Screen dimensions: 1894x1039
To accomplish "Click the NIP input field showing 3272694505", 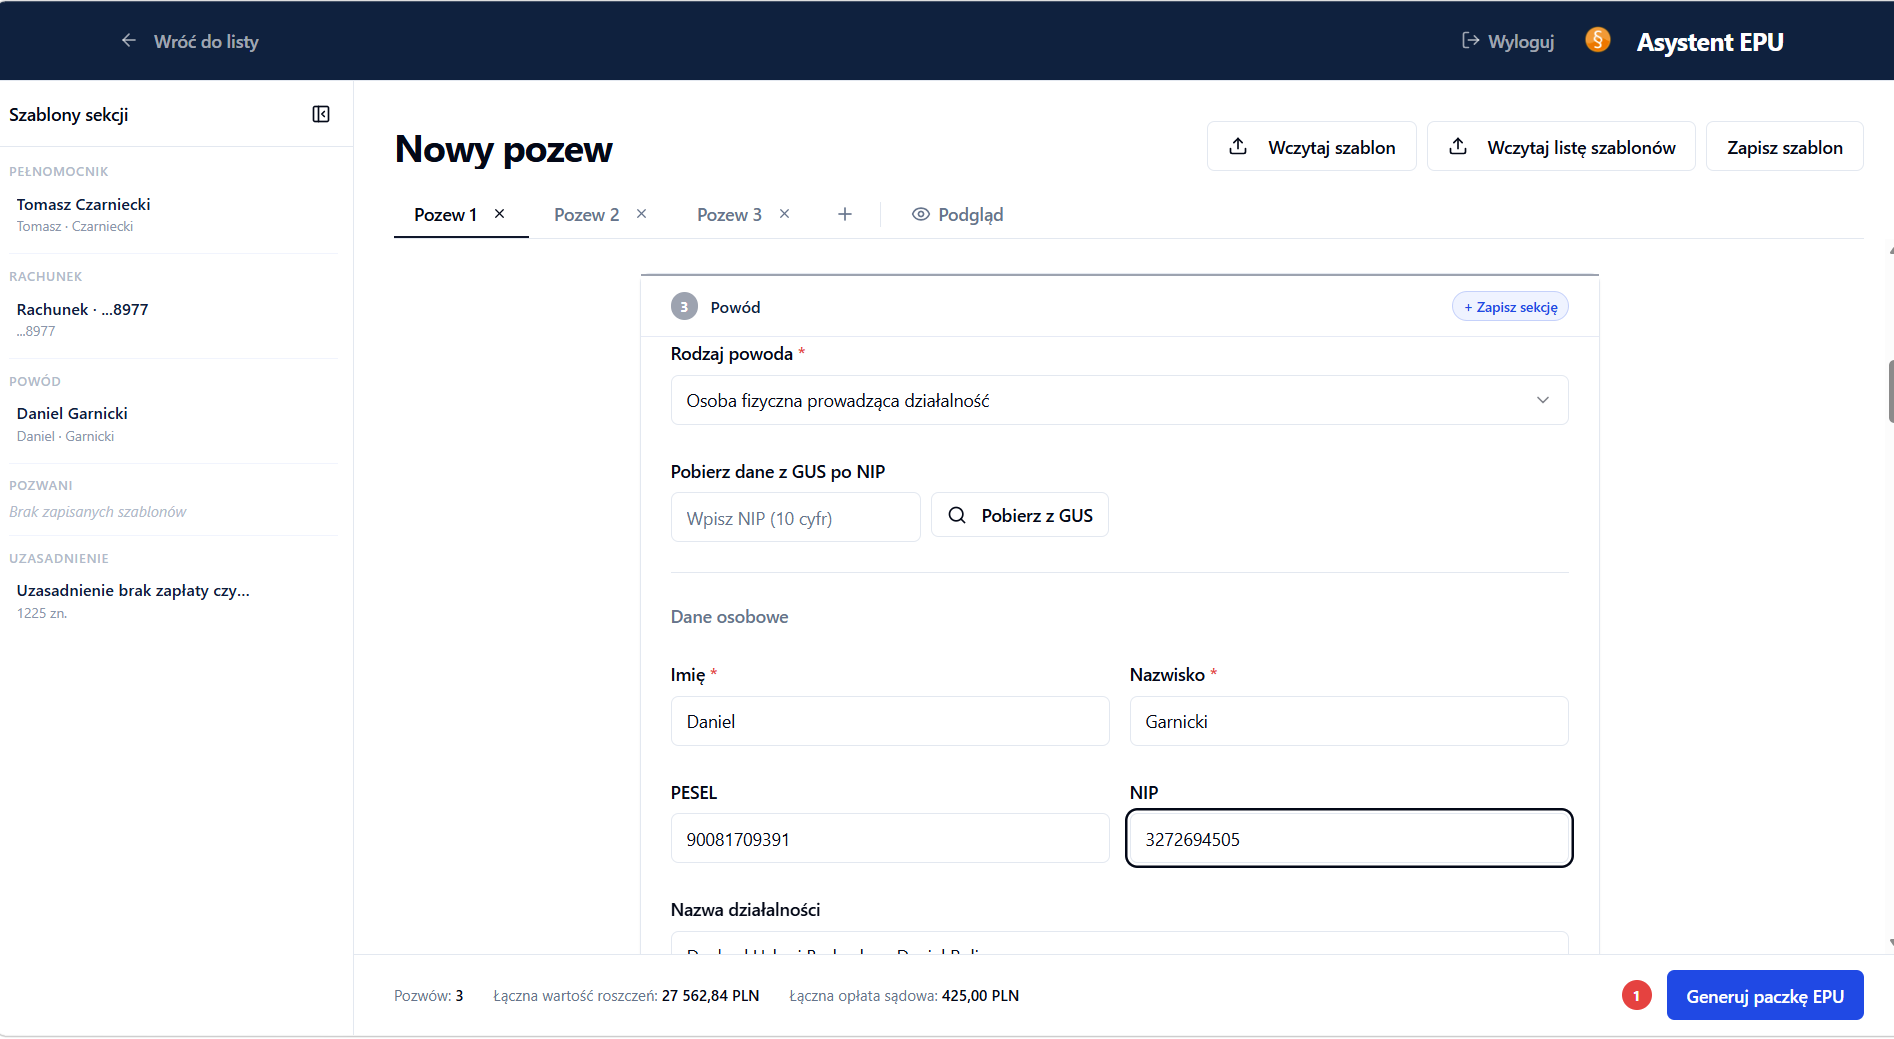I will coord(1348,838).
